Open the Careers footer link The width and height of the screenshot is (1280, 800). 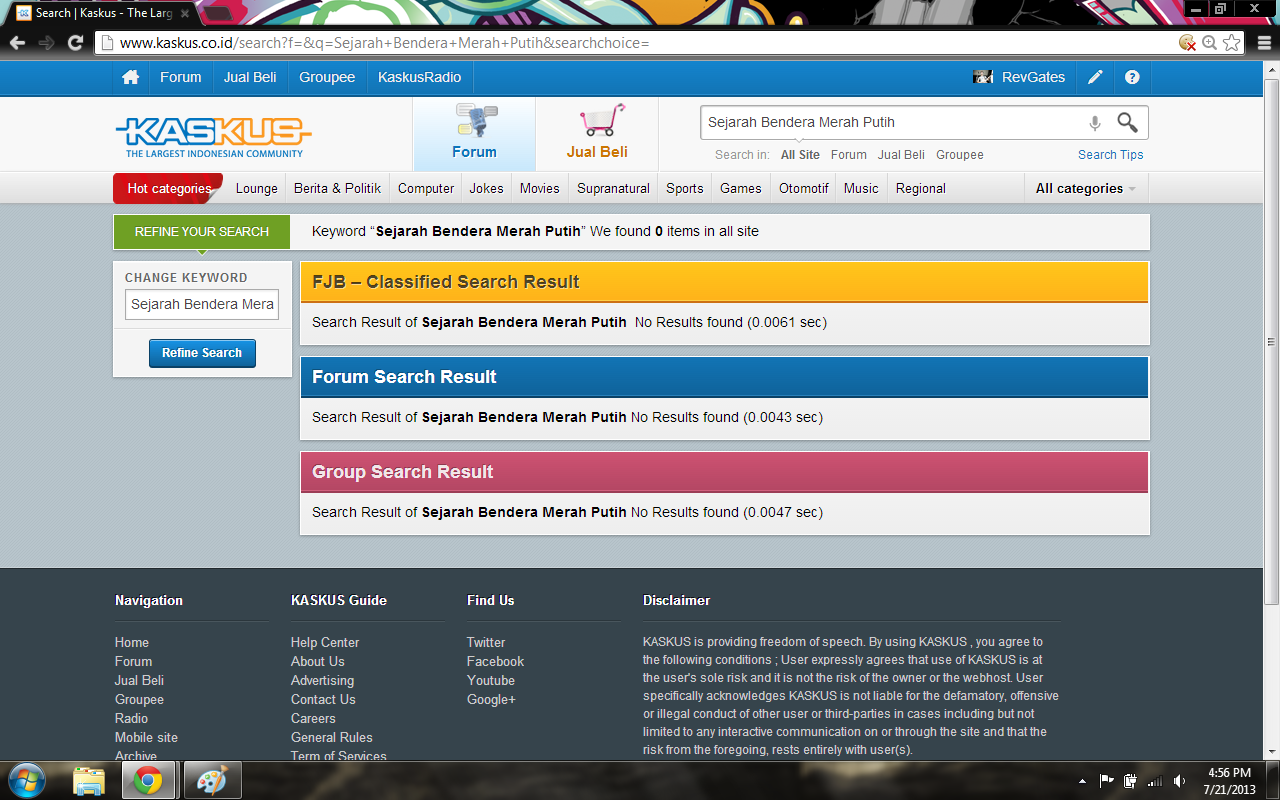pos(313,719)
